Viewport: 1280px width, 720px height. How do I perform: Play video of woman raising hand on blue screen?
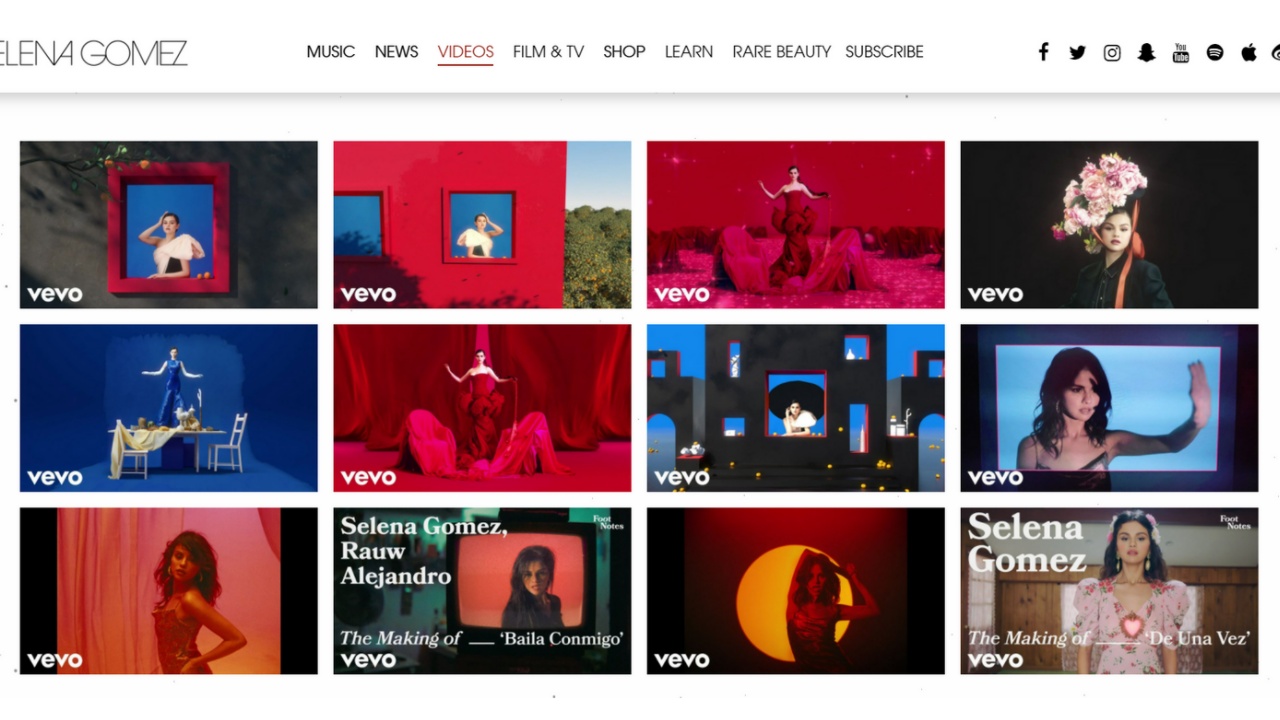tap(1109, 408)
